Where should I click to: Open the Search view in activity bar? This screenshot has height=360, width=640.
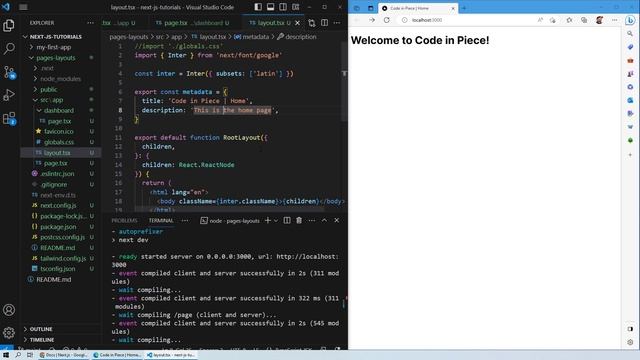point(9,49)
